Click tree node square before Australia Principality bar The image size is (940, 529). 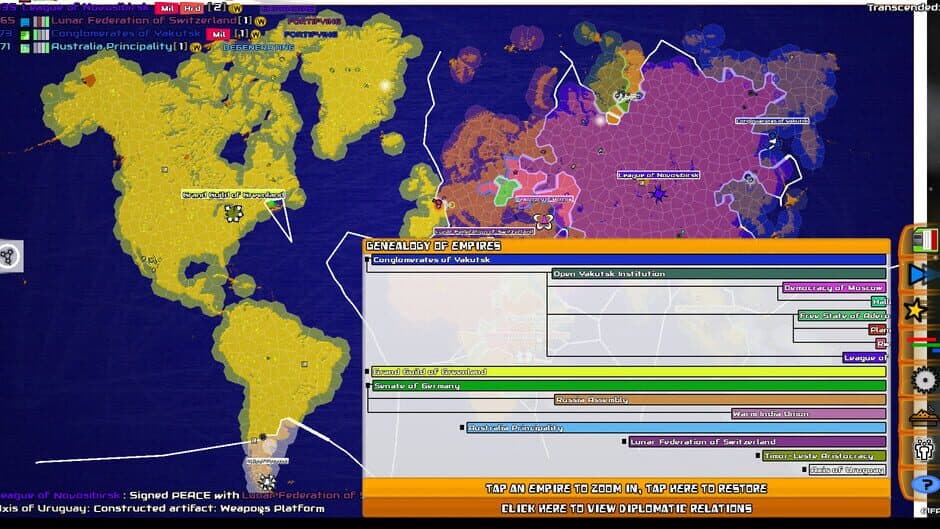pyautogui.click(x=462, y=428)
